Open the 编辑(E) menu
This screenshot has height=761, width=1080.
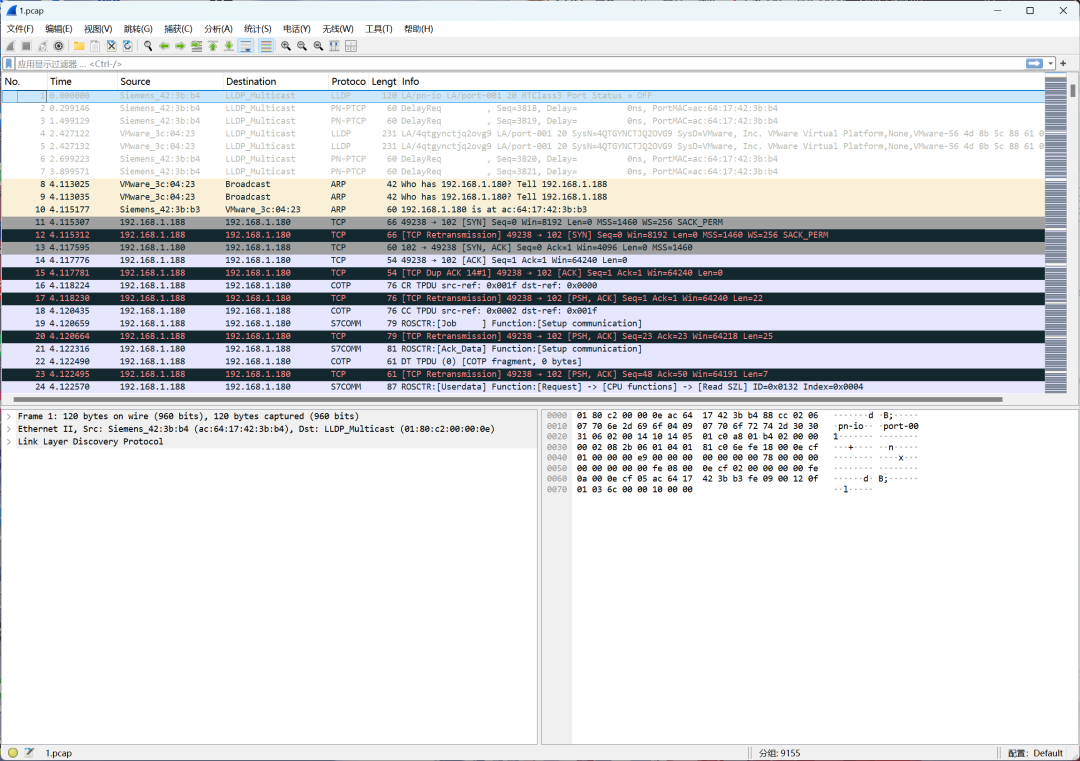click(x=59, y=29)
